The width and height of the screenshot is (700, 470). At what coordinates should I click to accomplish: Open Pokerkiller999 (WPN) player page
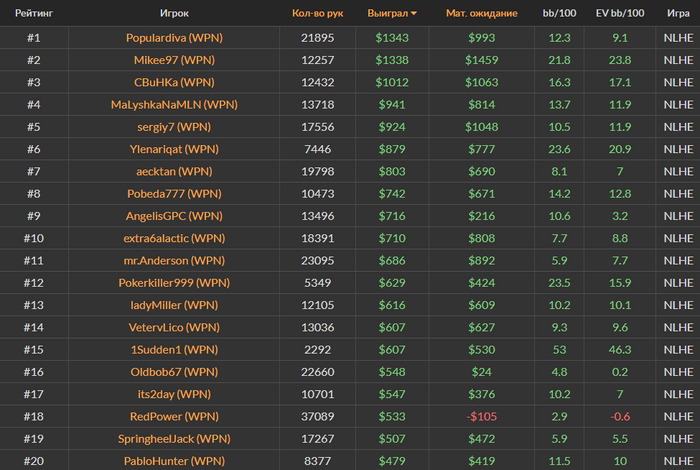[174, 283]
